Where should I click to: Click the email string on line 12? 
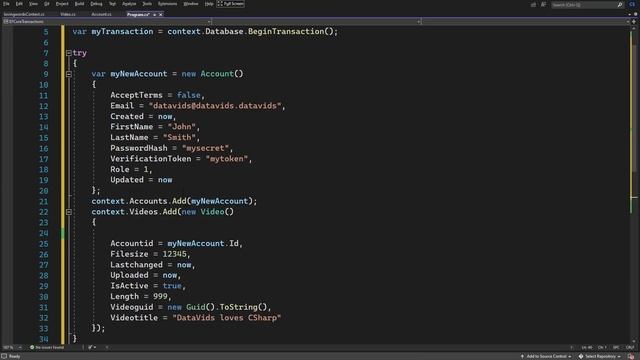(x=215, y=106)
